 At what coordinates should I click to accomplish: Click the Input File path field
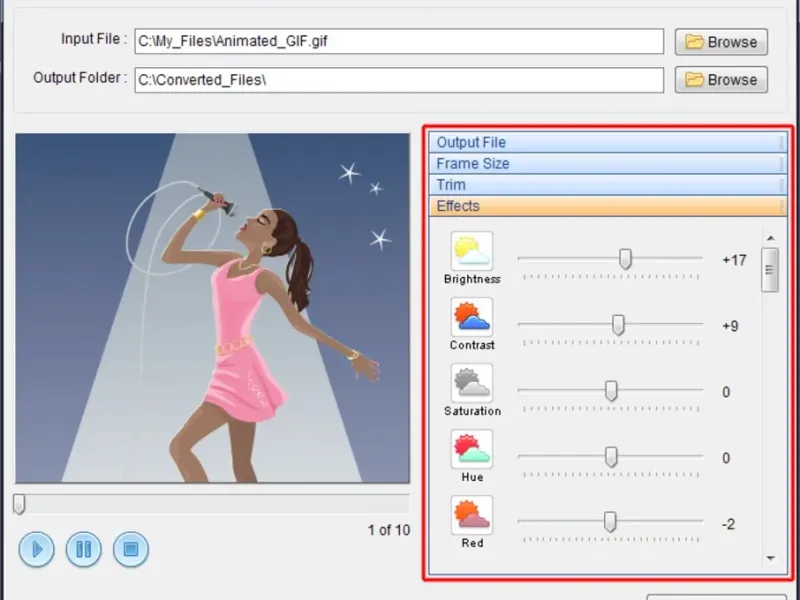tap(399, 41)
